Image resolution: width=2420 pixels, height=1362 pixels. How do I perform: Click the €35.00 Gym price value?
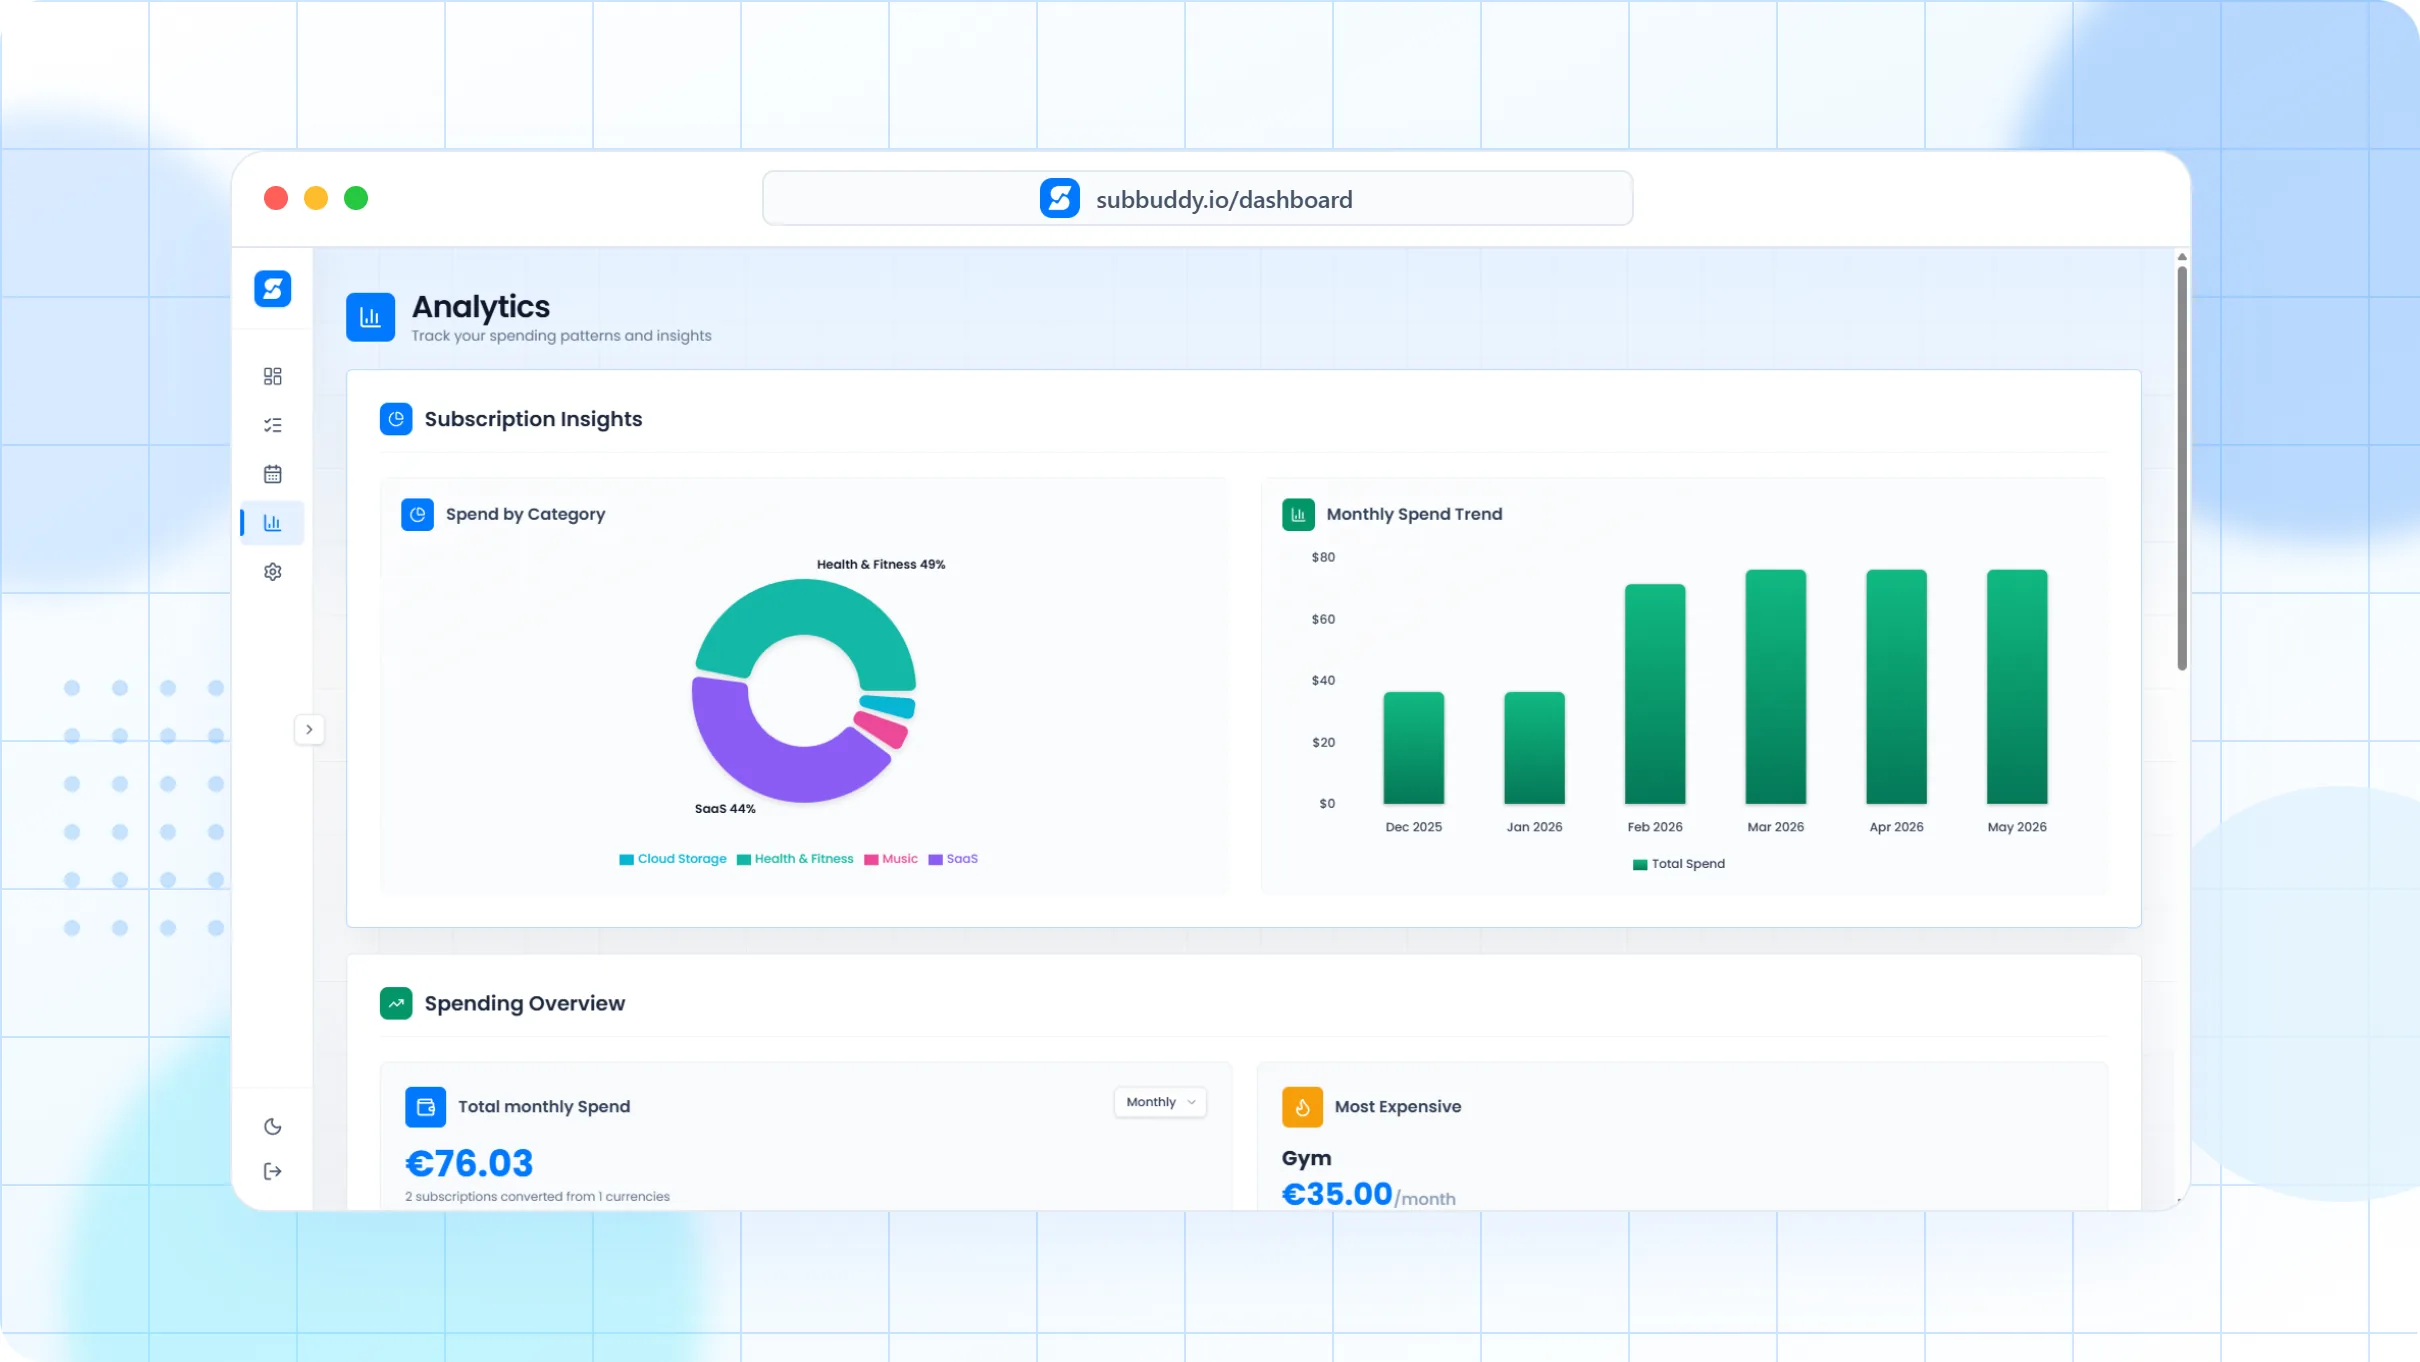tap(1337, 1194)
